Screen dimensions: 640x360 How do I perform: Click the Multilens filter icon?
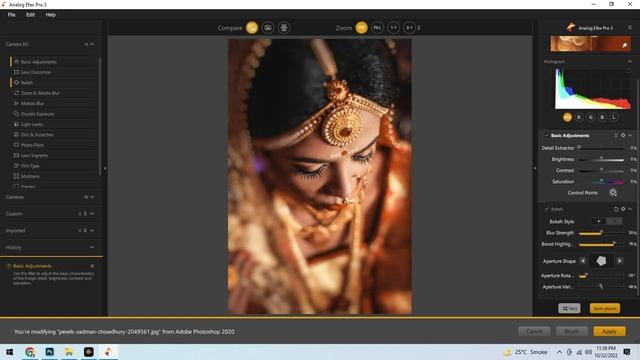(x=16, y=176)
